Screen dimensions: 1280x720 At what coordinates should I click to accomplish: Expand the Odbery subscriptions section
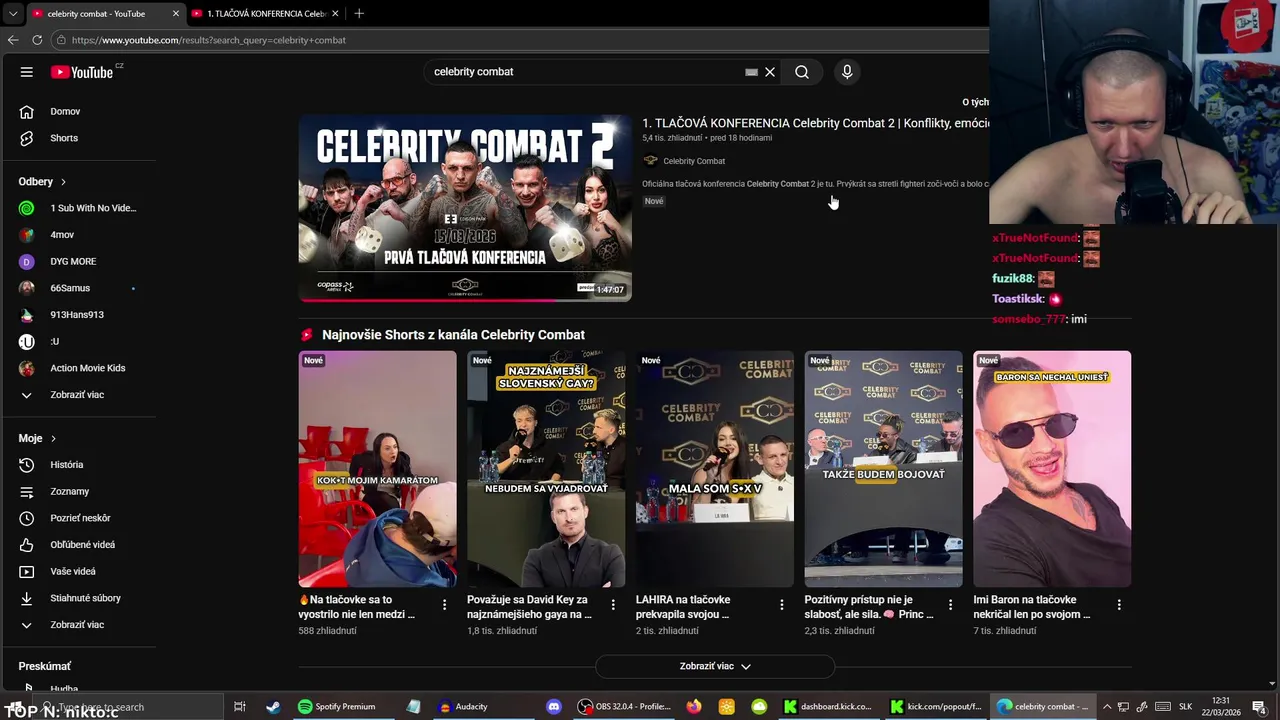63,182
